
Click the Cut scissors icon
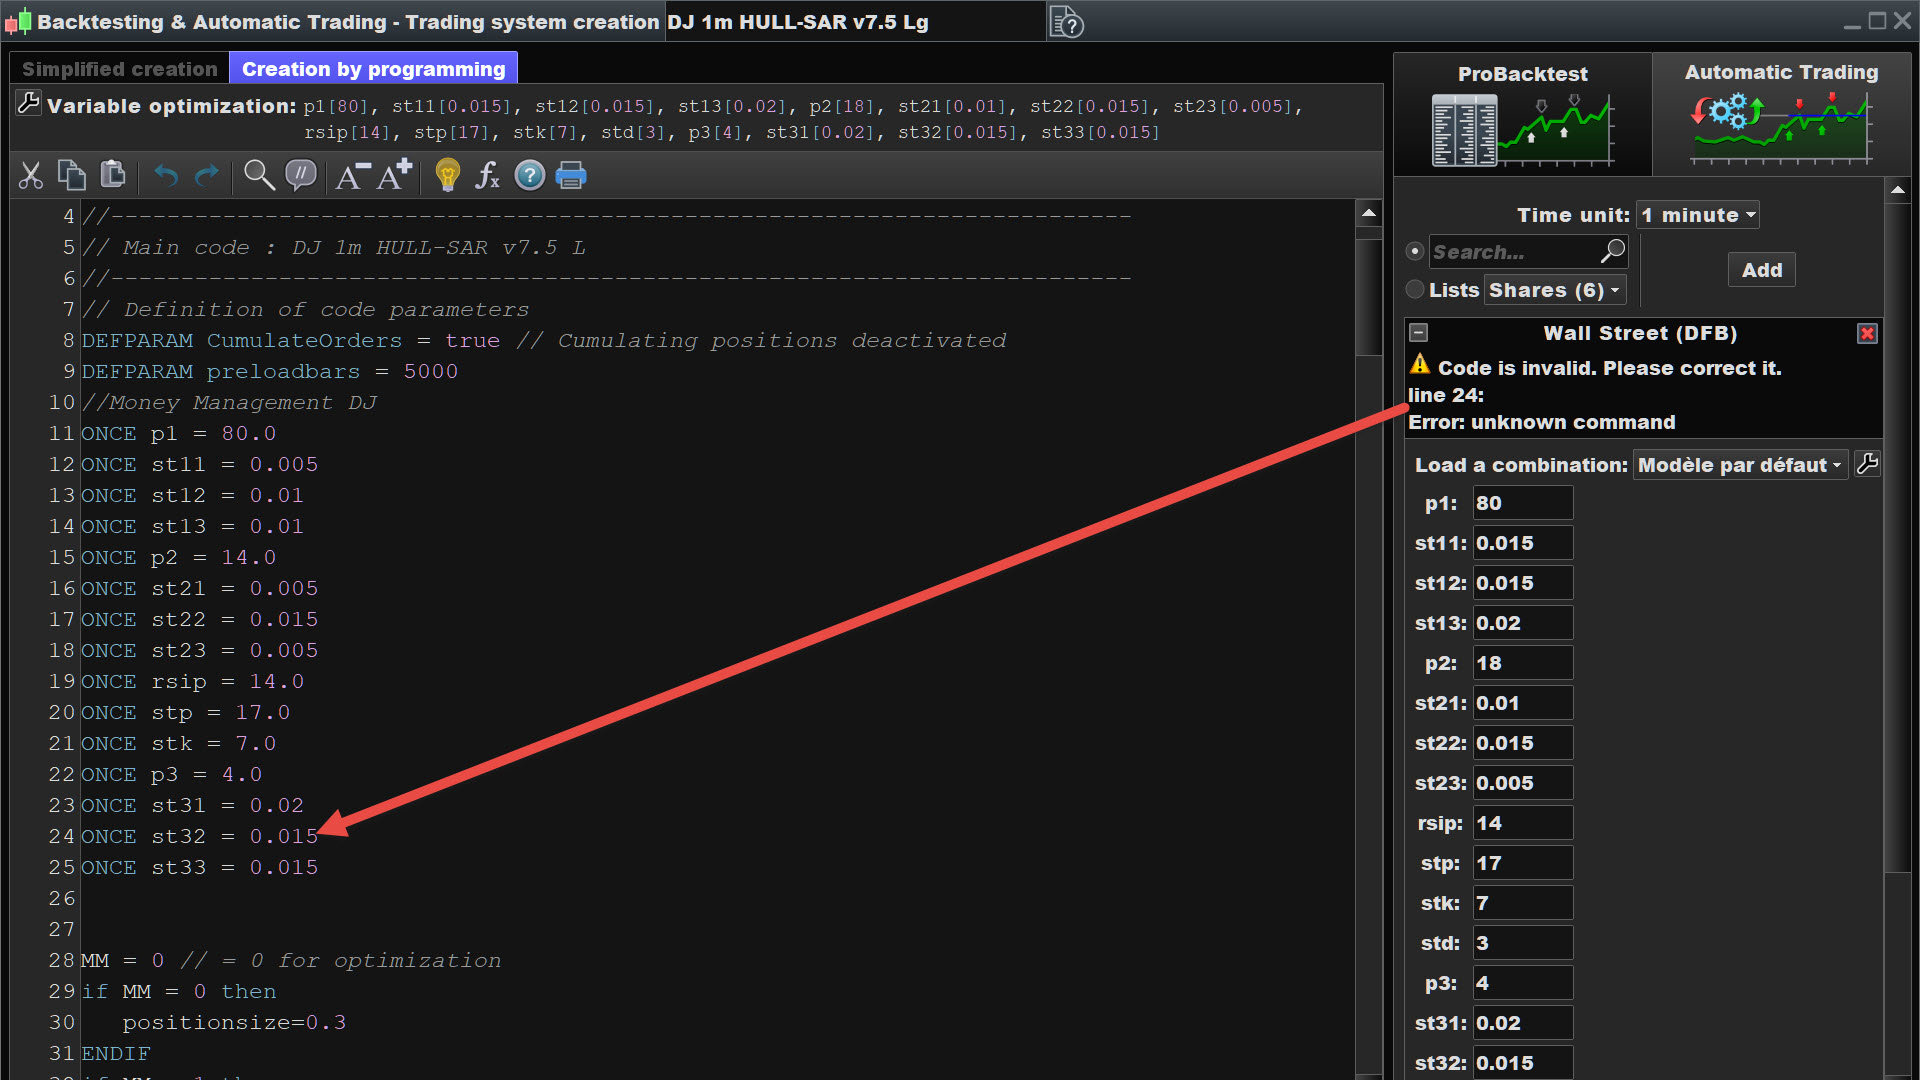31,176
